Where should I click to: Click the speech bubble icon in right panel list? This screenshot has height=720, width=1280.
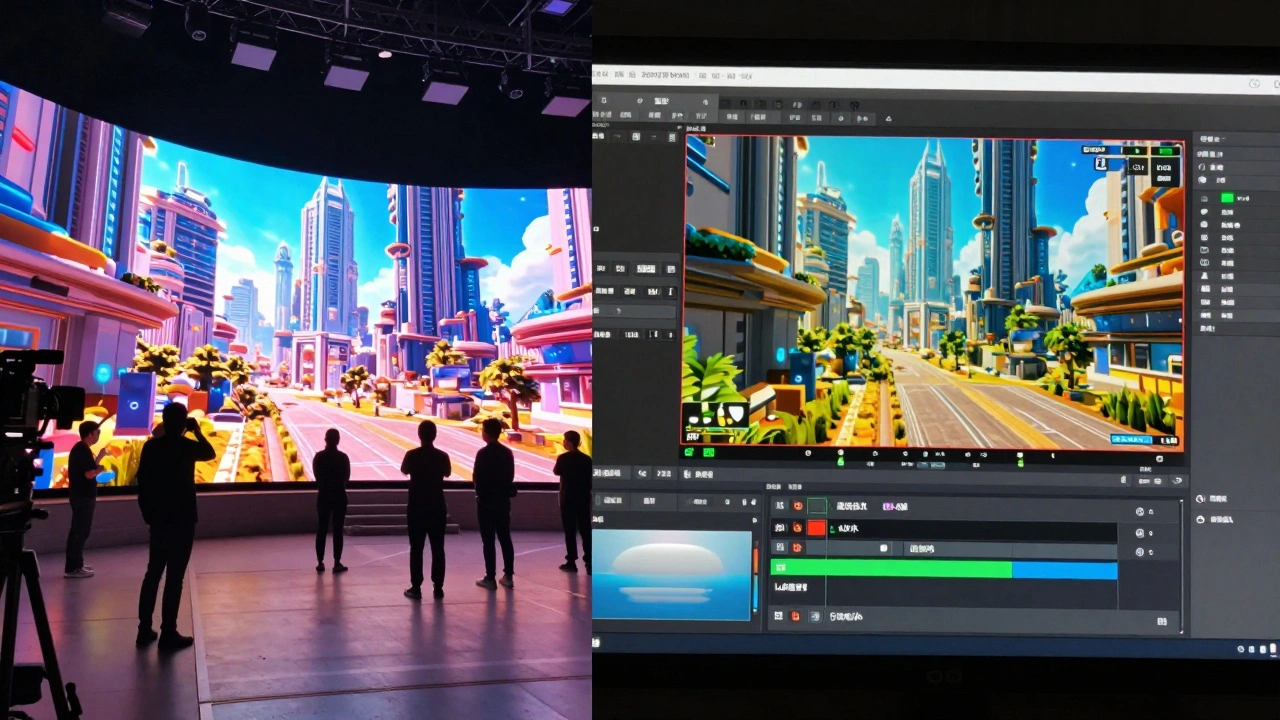click(x=1204, y=212)
